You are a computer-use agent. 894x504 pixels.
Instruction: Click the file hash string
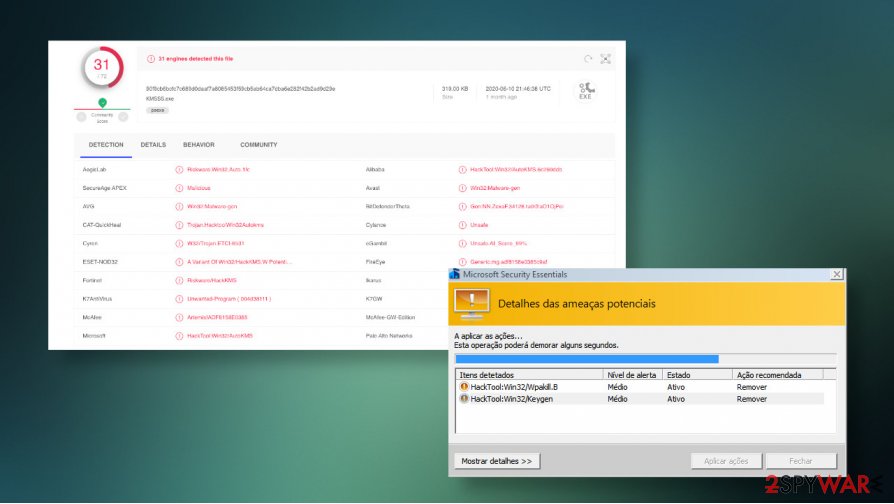pyautogui.click(x=240, y=89)
